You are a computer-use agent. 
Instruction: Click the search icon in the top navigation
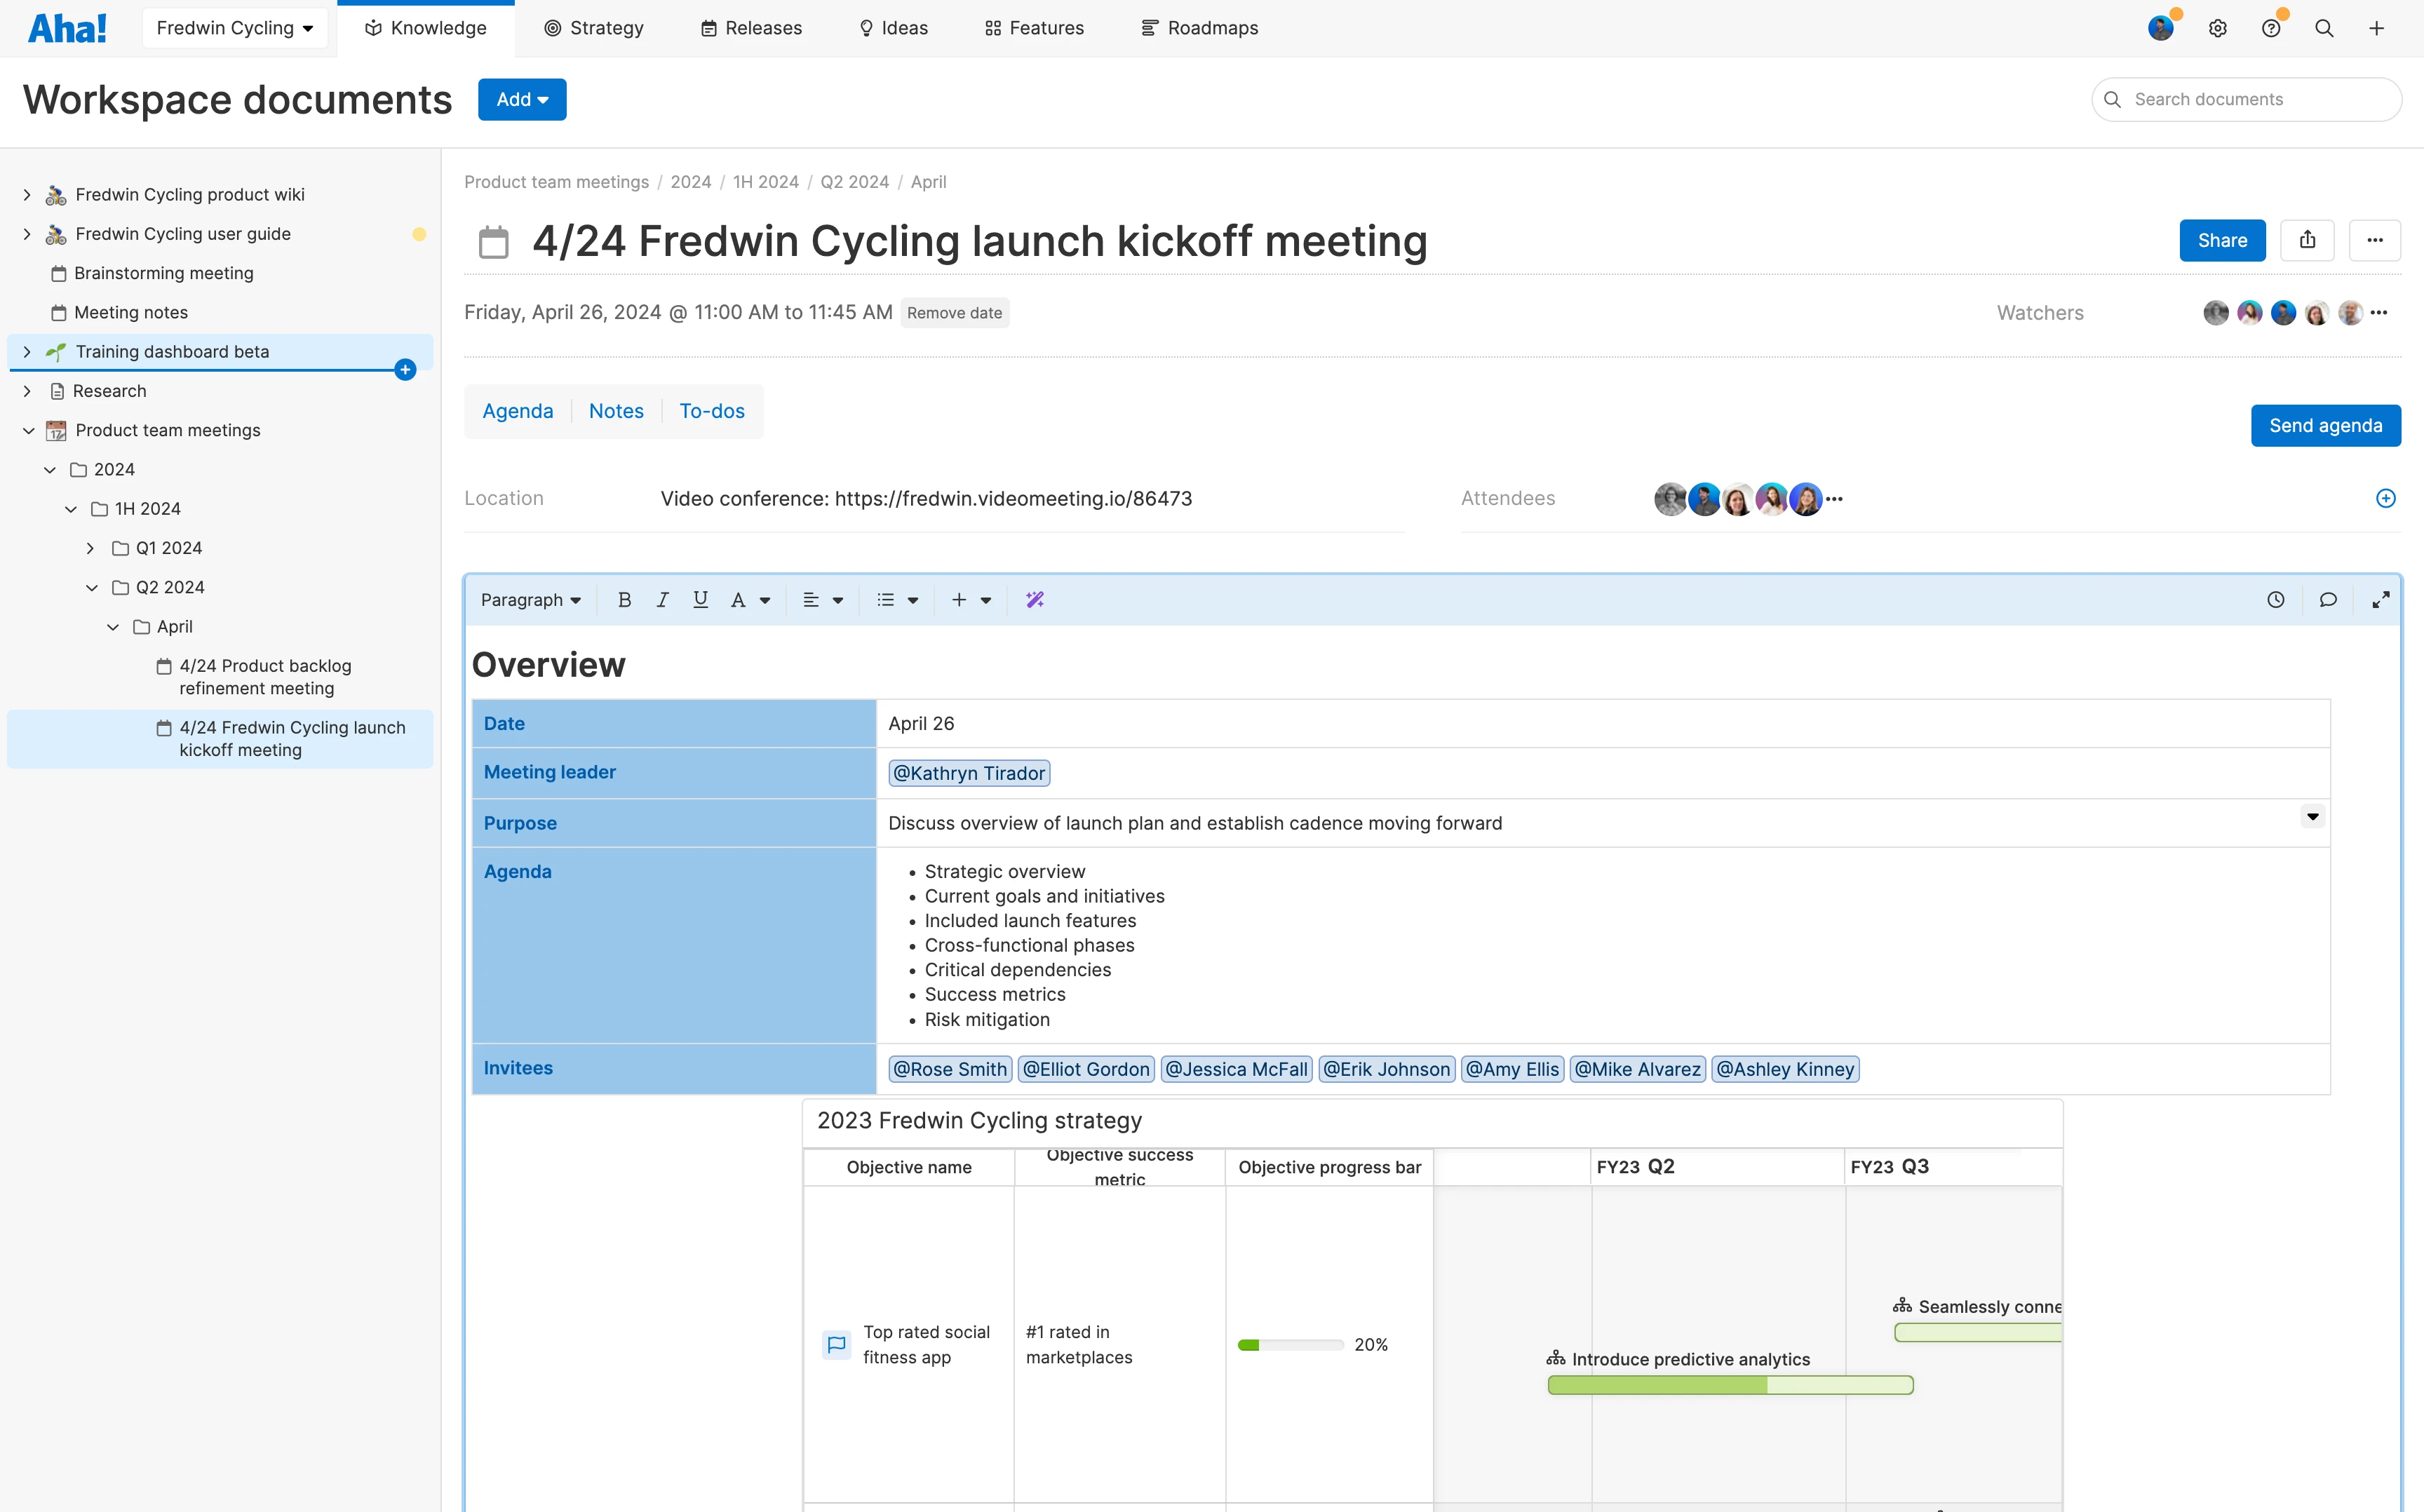pyautogui.click(x=2324, y=28)
